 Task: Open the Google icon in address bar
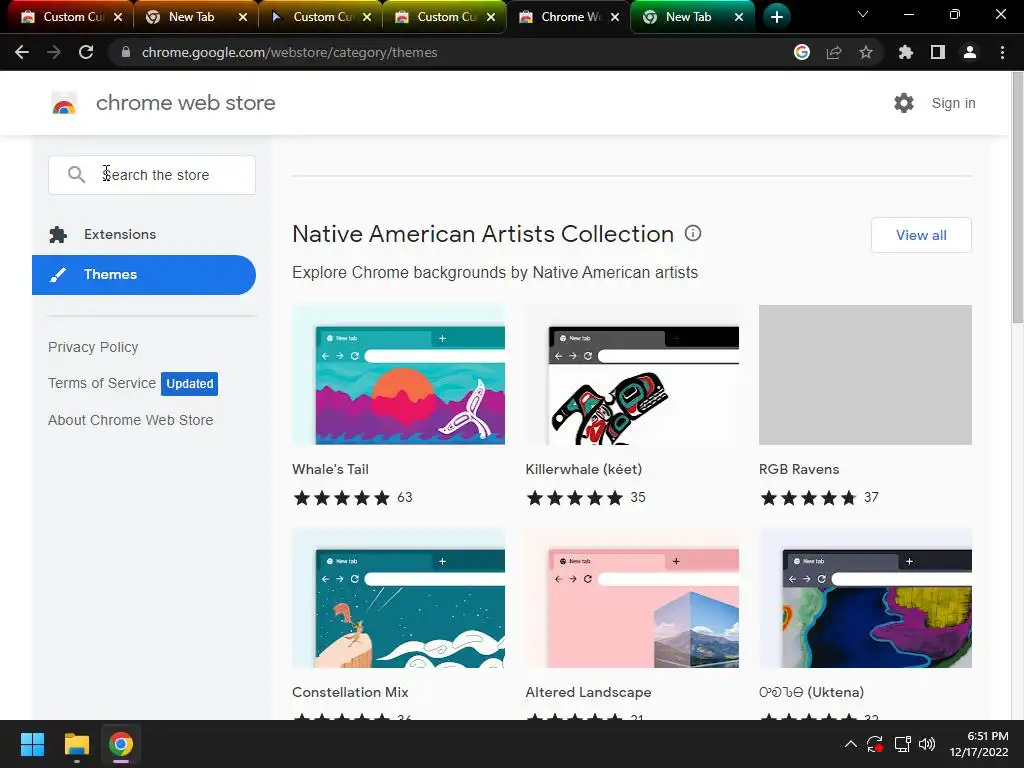802,52
